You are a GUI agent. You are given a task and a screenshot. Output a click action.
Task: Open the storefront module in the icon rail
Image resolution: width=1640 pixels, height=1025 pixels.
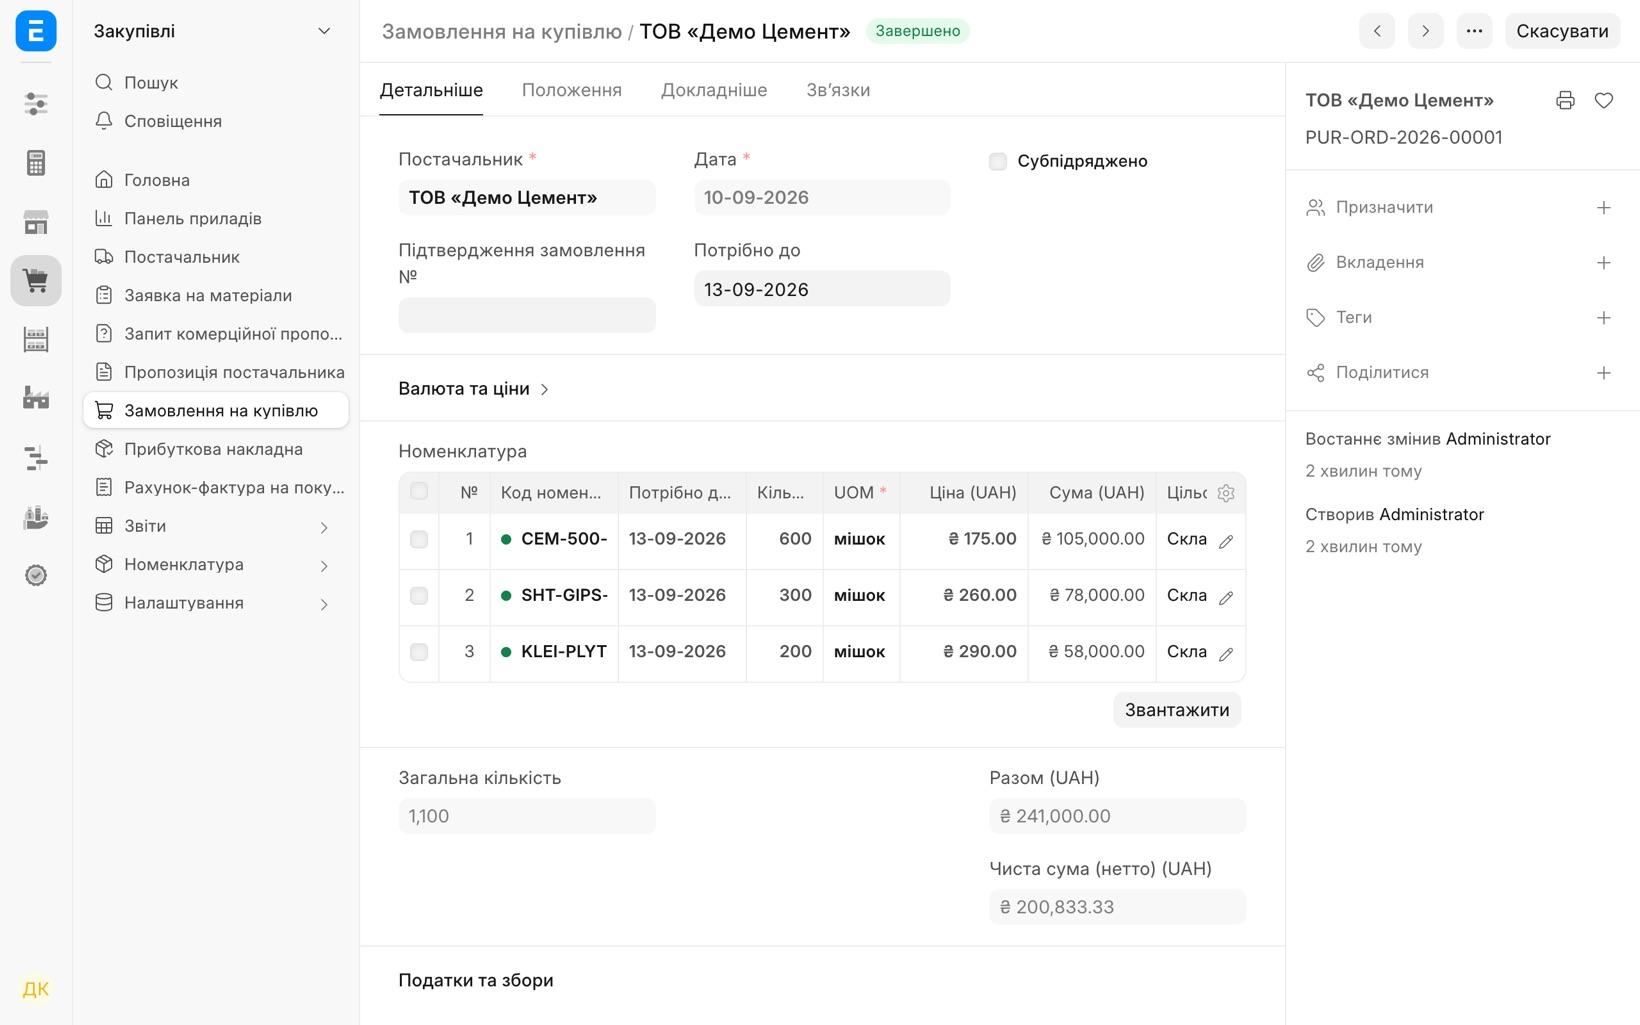(x=36, y=222)
